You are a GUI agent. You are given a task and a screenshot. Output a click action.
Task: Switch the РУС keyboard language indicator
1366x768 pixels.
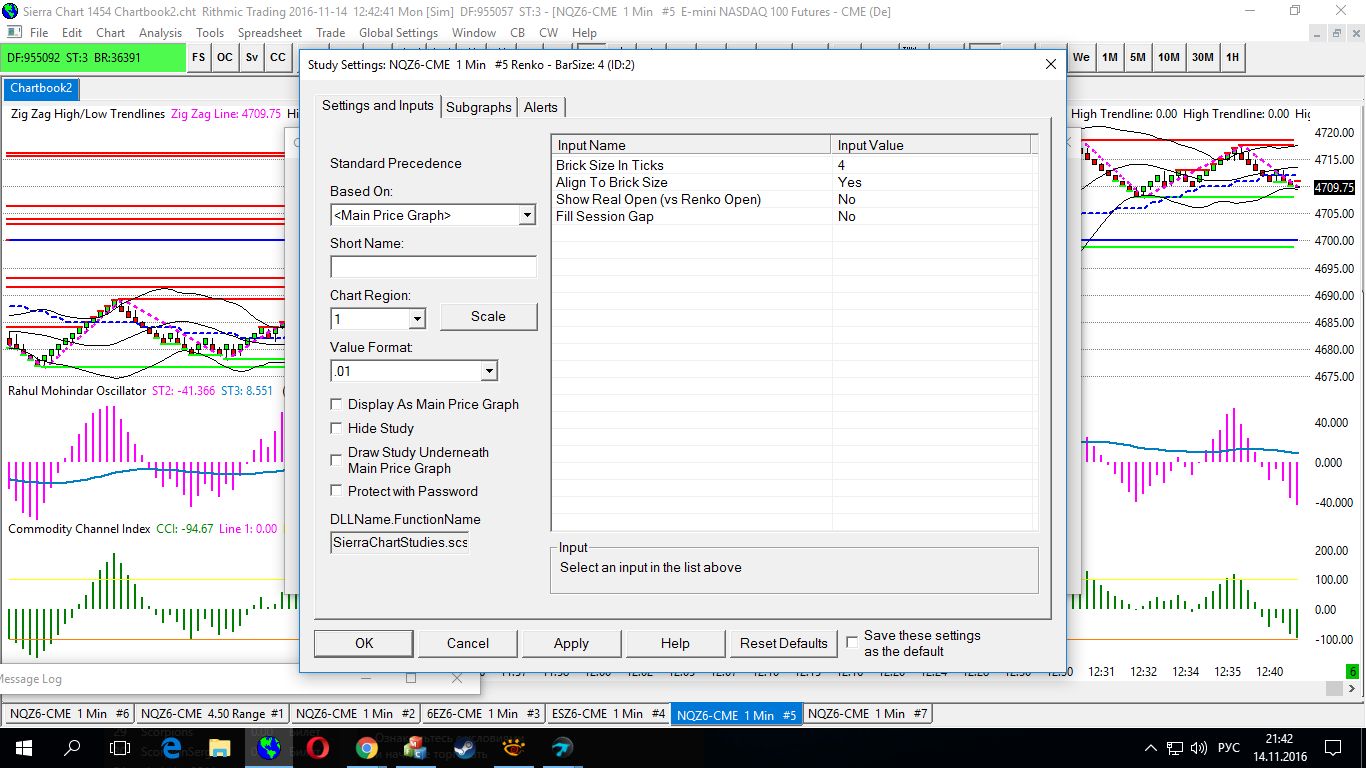1229,748
